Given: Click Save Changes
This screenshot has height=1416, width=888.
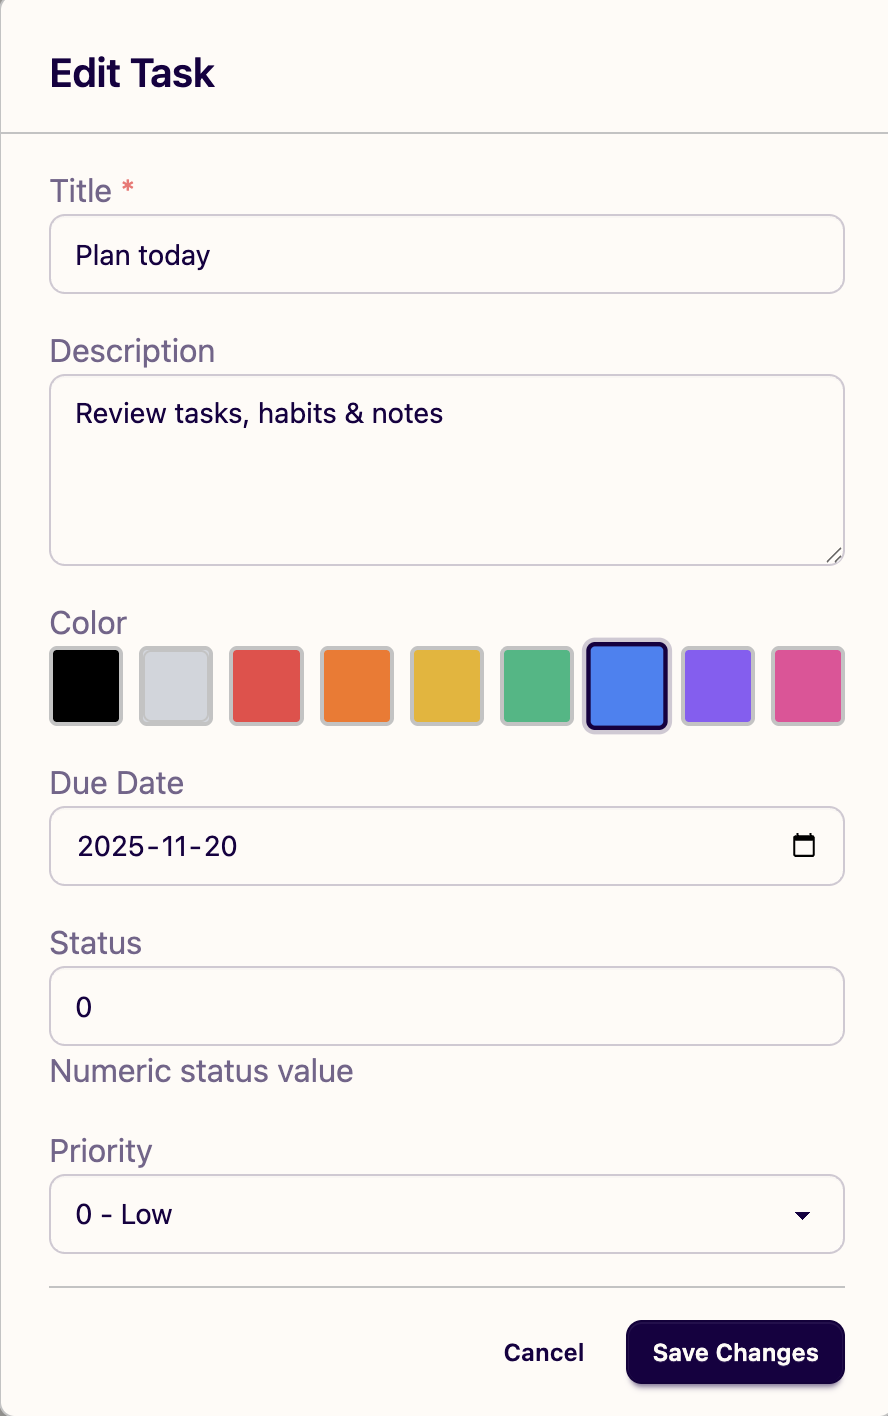Looking at the screenshot, I should [734, 1352].
